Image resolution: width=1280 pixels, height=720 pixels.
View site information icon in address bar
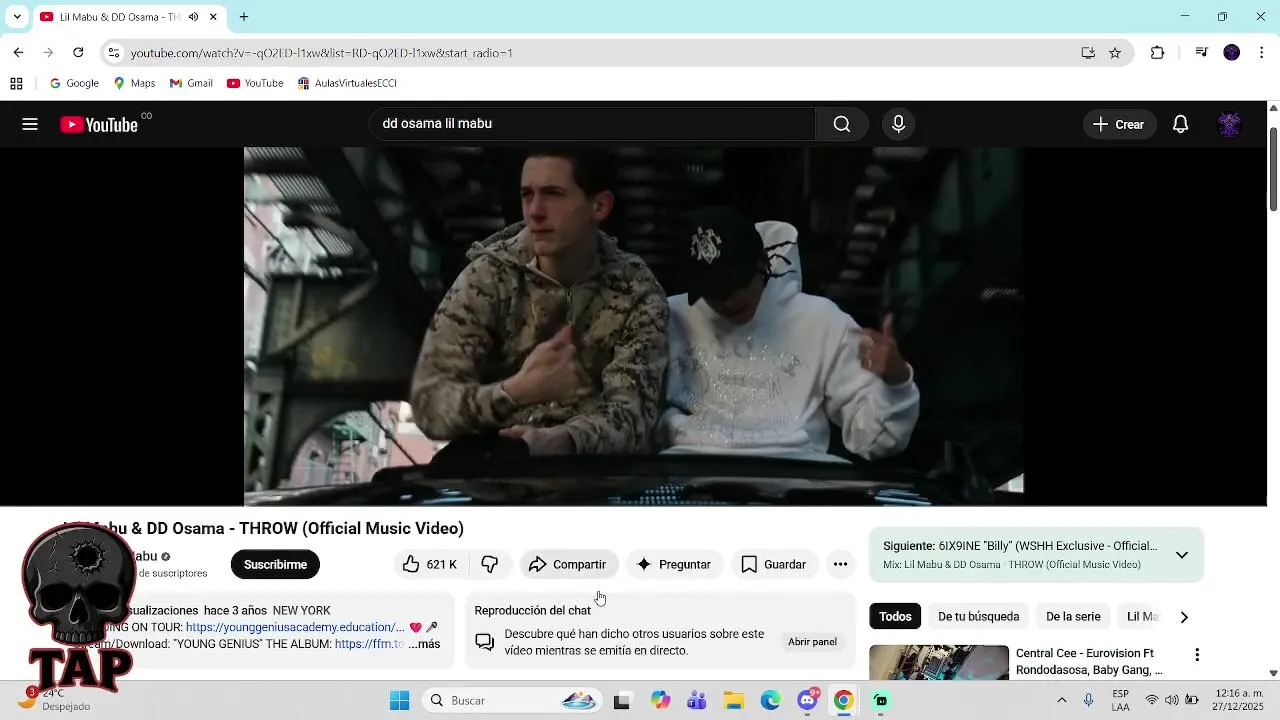(x=114, y=53)
